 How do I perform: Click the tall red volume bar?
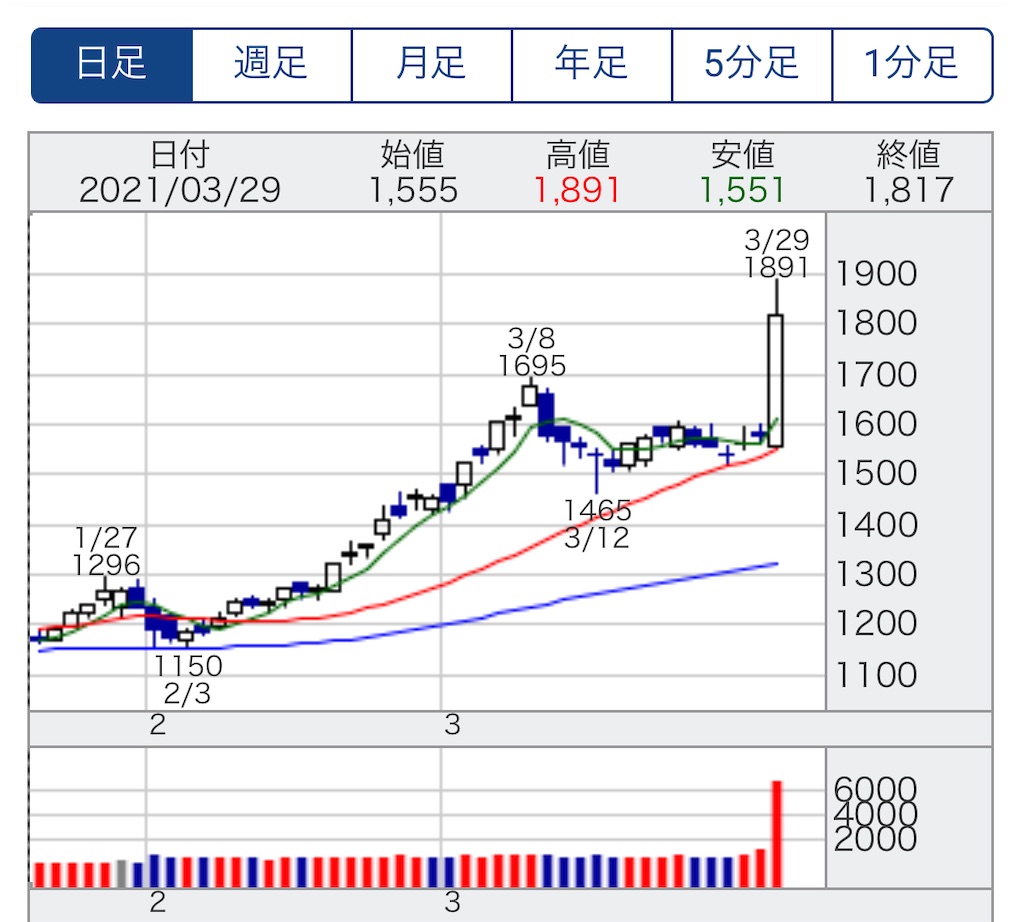coord(776,834)
